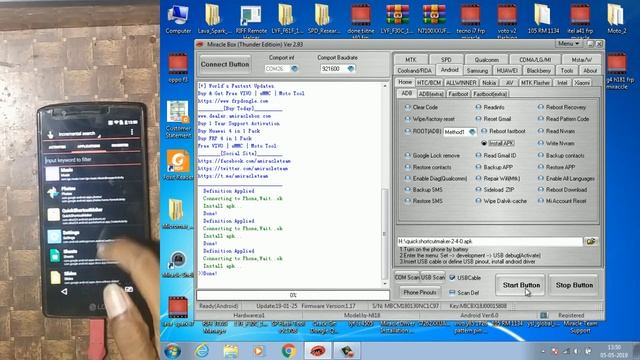
Task: Open the Customer Statement desktop icon
Action: click(x=178, y=120)
